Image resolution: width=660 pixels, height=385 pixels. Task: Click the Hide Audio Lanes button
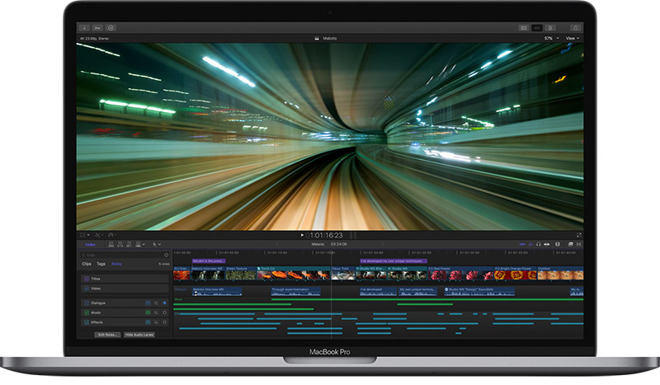[139, 335]
